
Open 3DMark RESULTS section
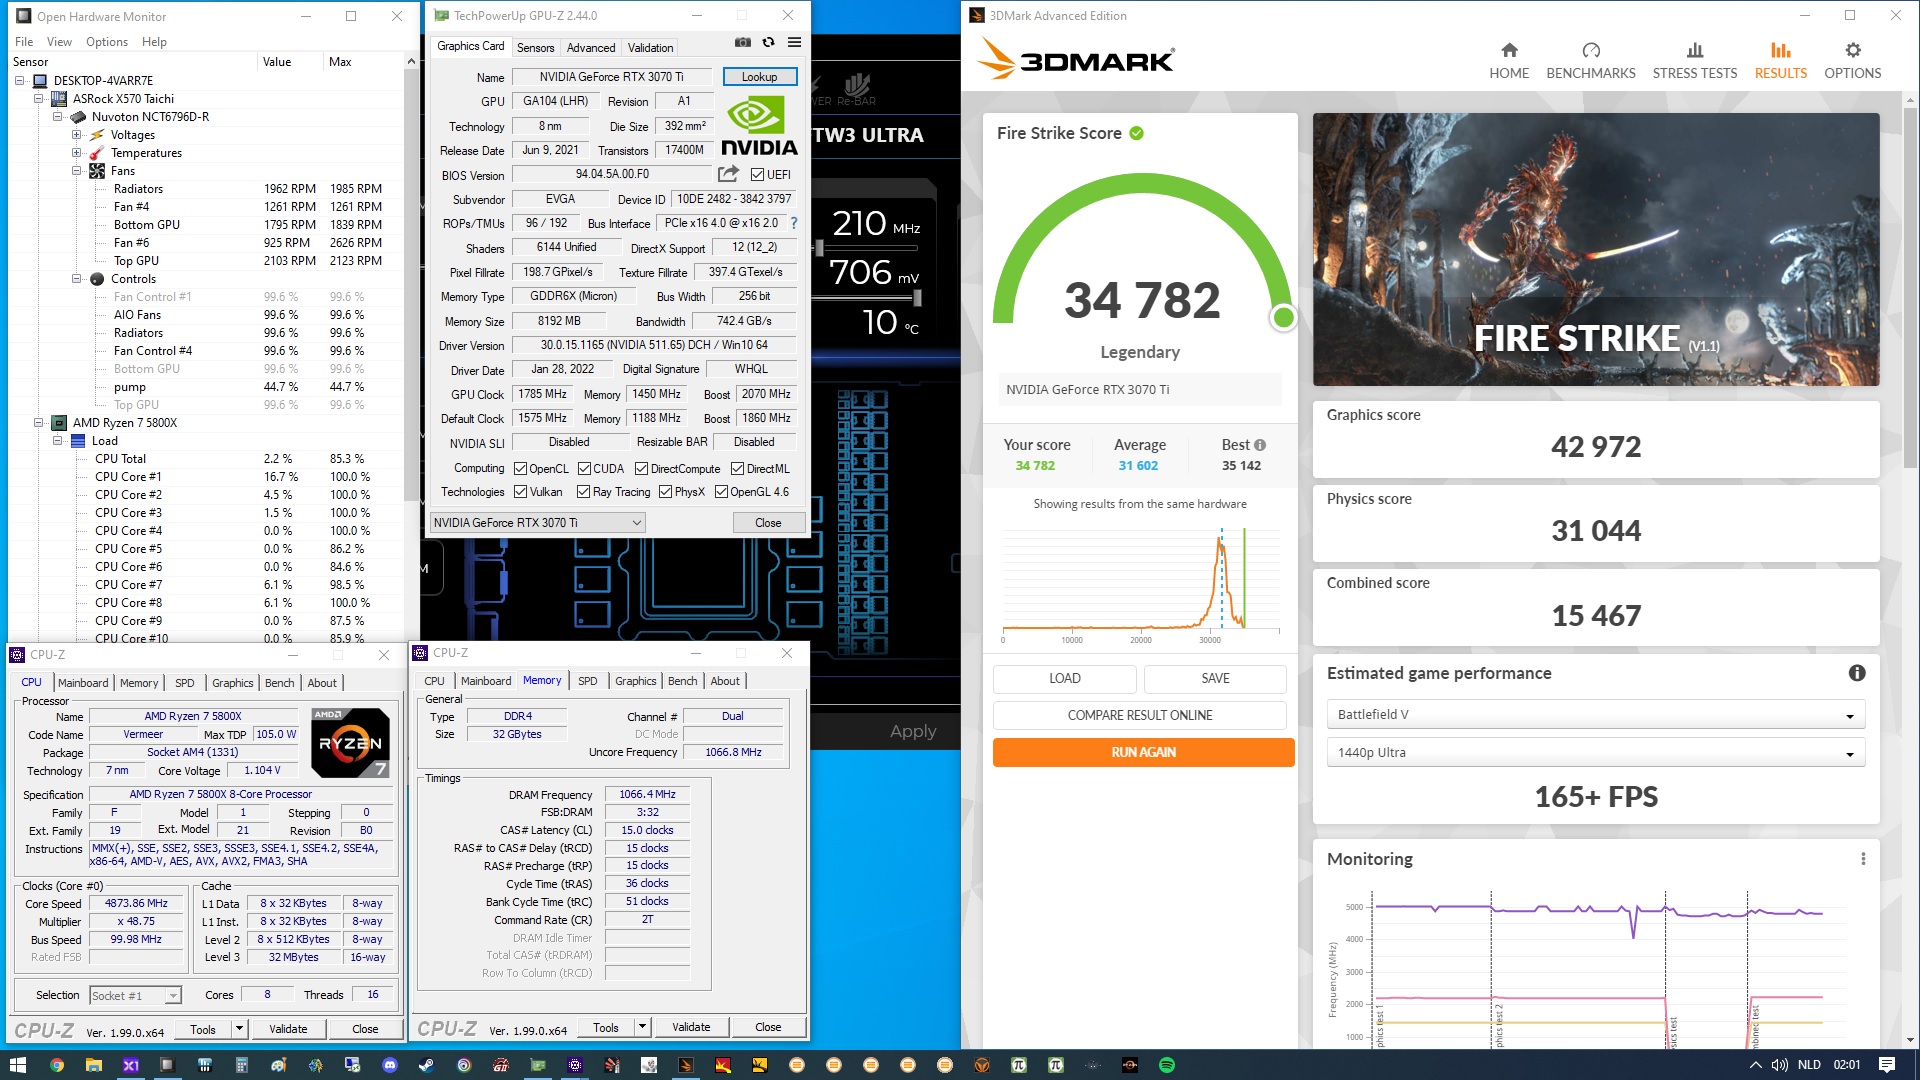click(x=1781, y=61)
